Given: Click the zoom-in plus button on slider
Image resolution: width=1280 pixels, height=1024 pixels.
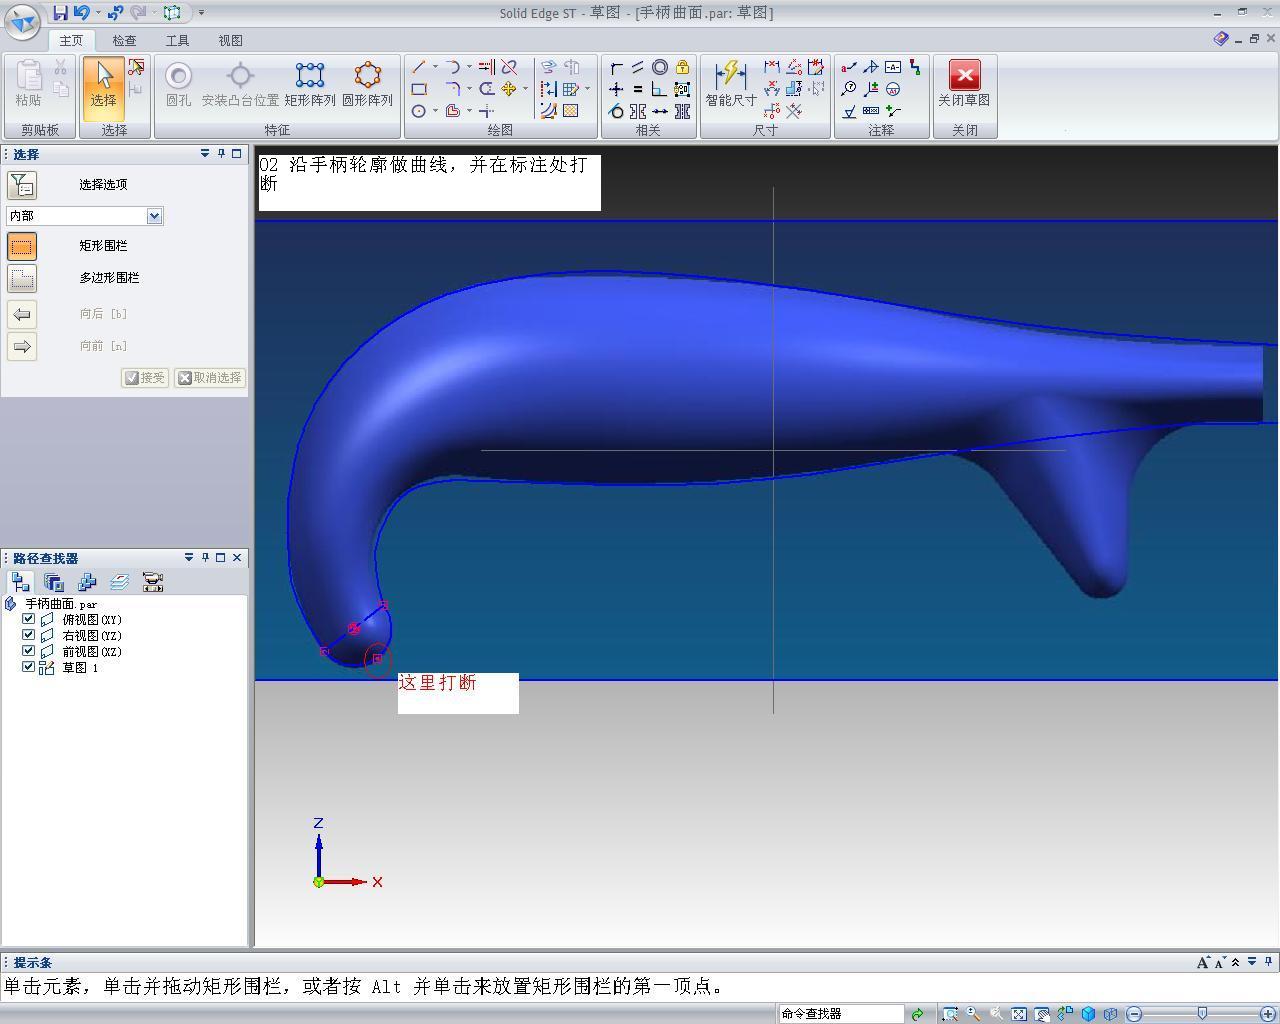Looking at the screenshot, I should (x=1268, y=1014).
